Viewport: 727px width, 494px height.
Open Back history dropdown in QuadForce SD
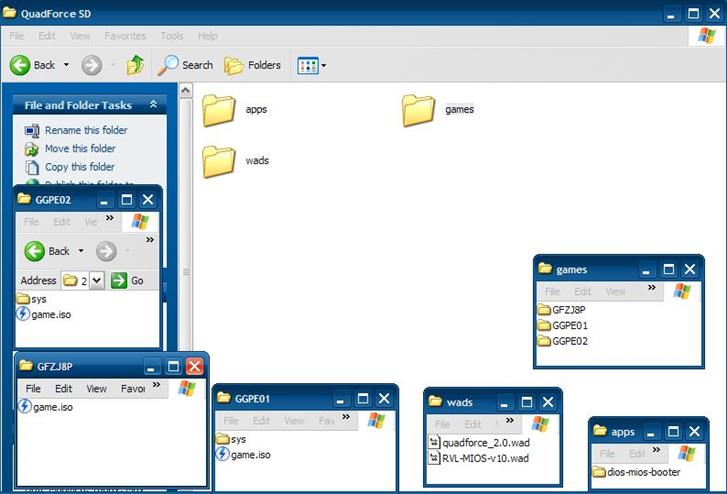coord(66,64)
